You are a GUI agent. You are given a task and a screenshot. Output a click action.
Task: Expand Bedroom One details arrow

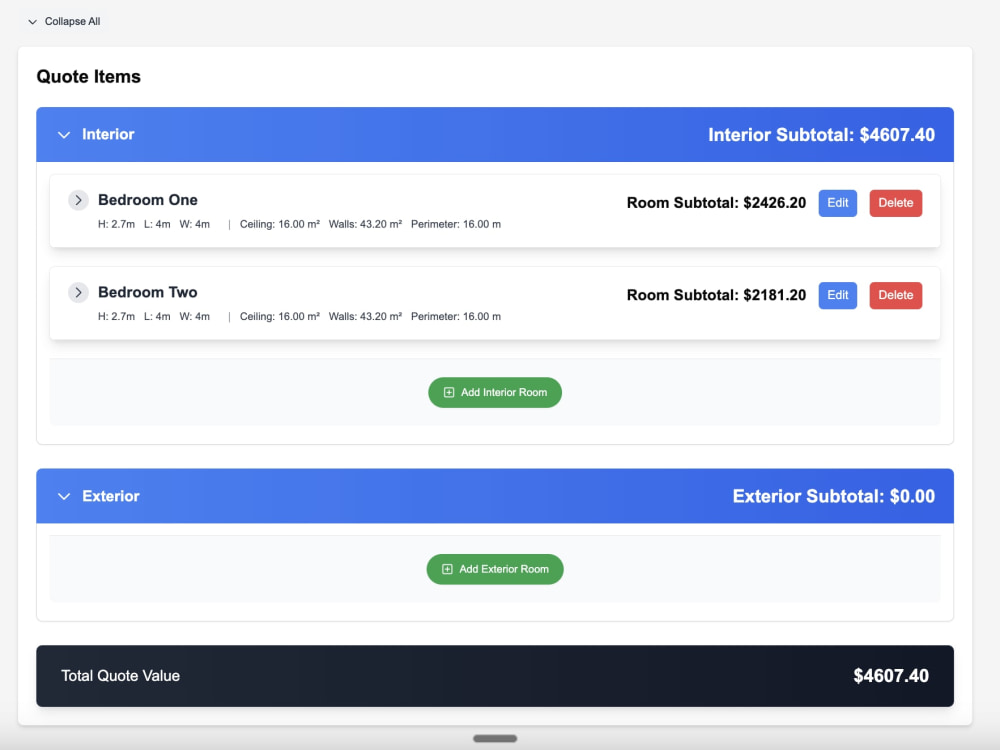point(78,200)
